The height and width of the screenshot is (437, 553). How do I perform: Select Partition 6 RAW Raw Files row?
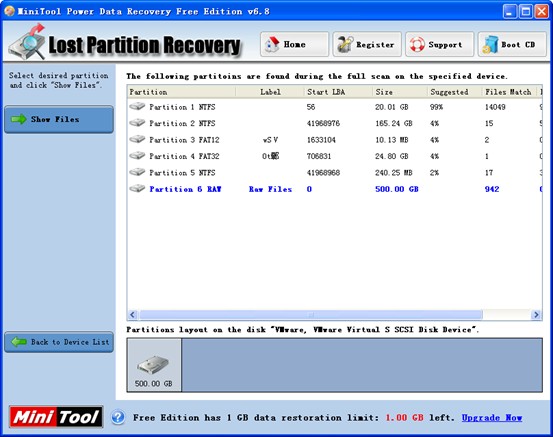point(334,189)
